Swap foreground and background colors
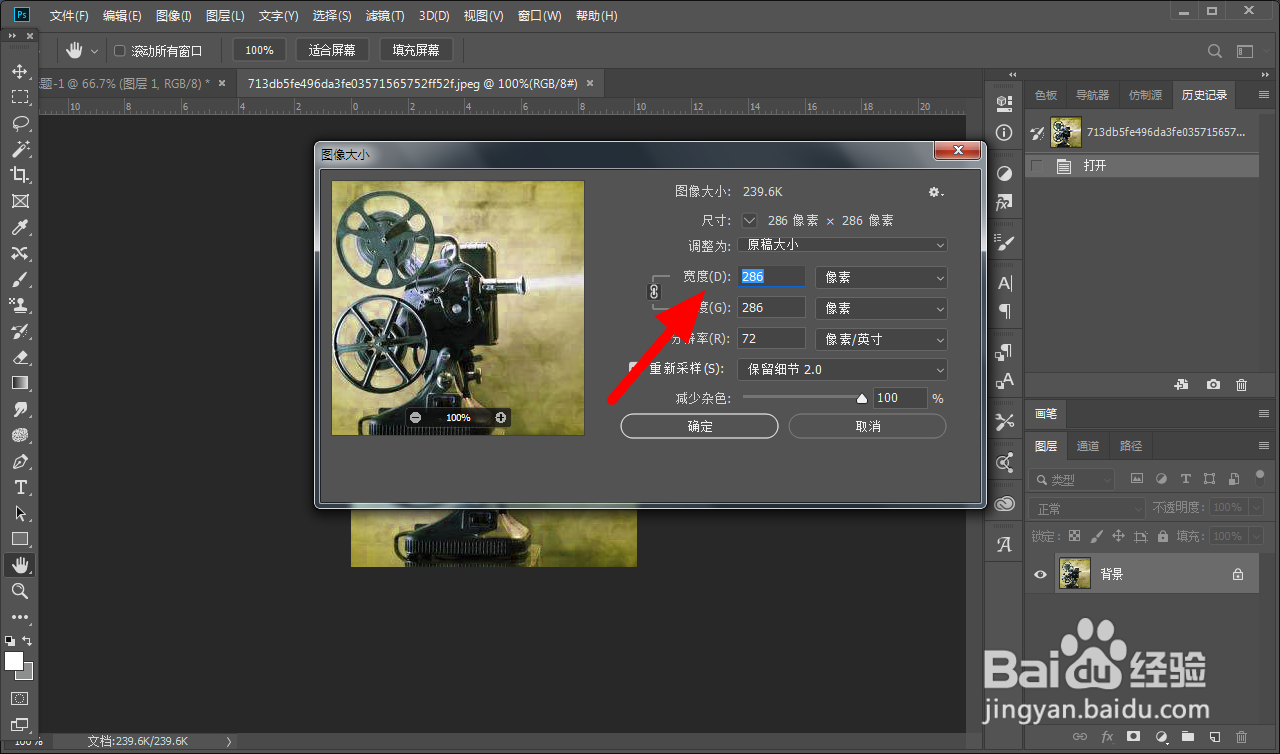The width and height of the screenshot is (1280, 754). [x=27, y=640]
